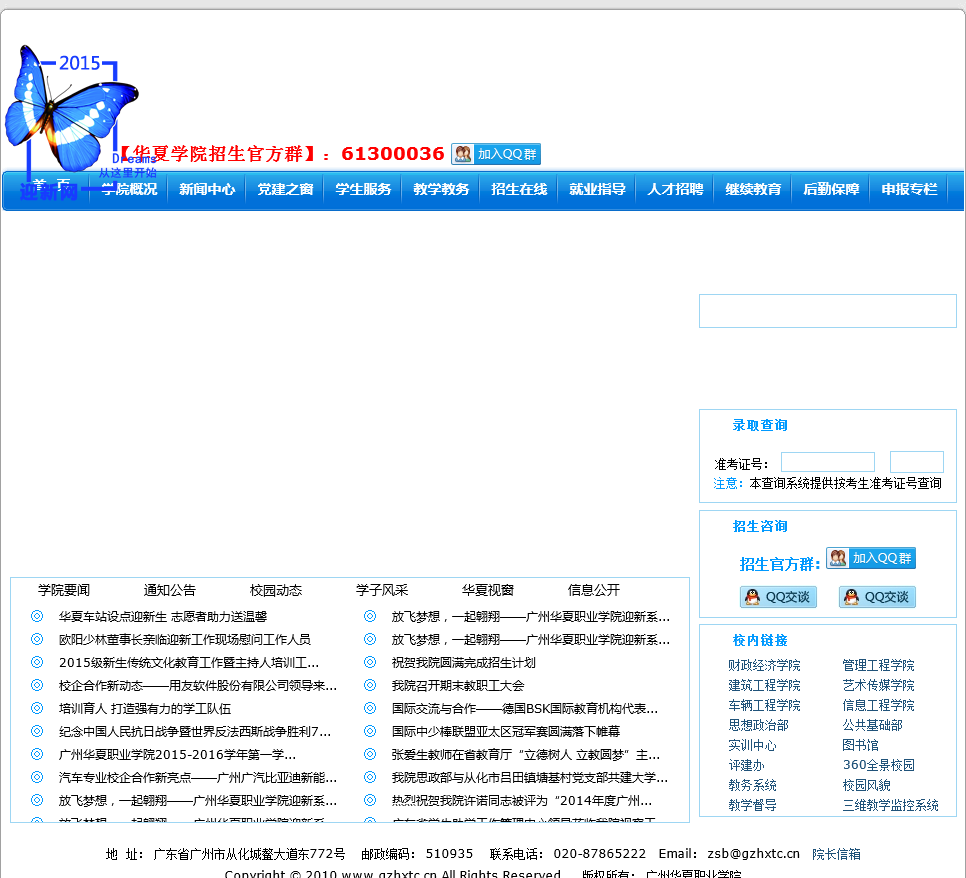This screenshot has height=878, width=966.
Task: Open the 教务系统 link
Action: coord(752,786)
